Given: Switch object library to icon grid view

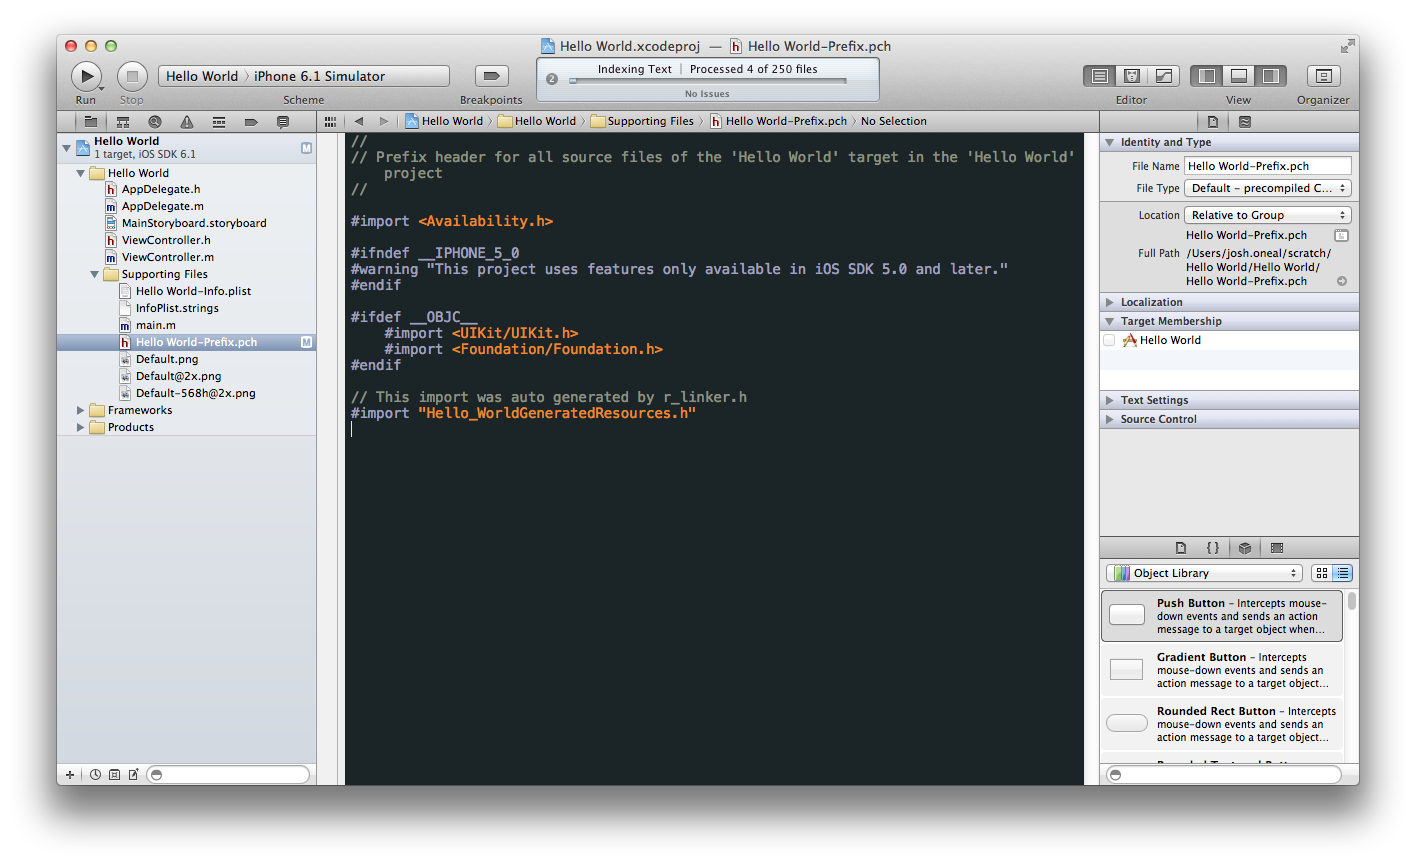Looking at the screenshot, I should tap(1322, 573).
